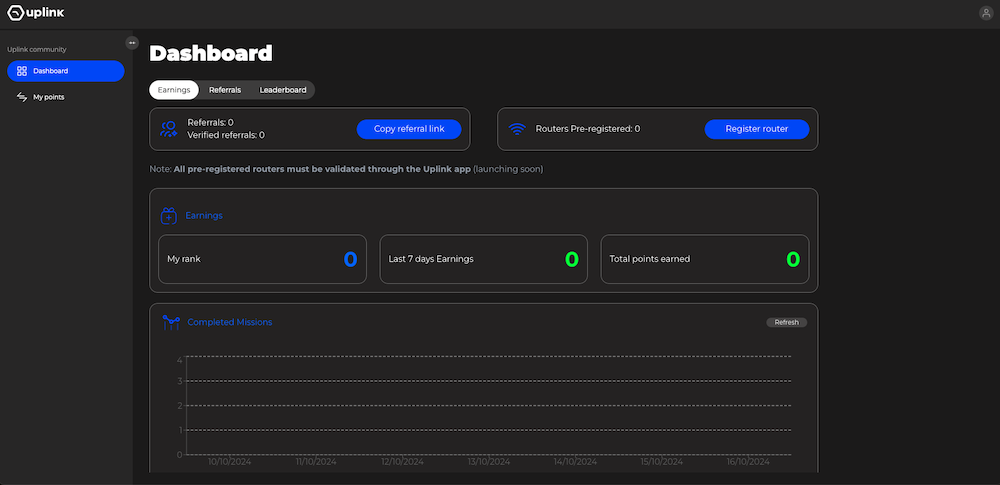
Task: Click the 15/10/2024 chart axis label
Action: coord(663,462)
